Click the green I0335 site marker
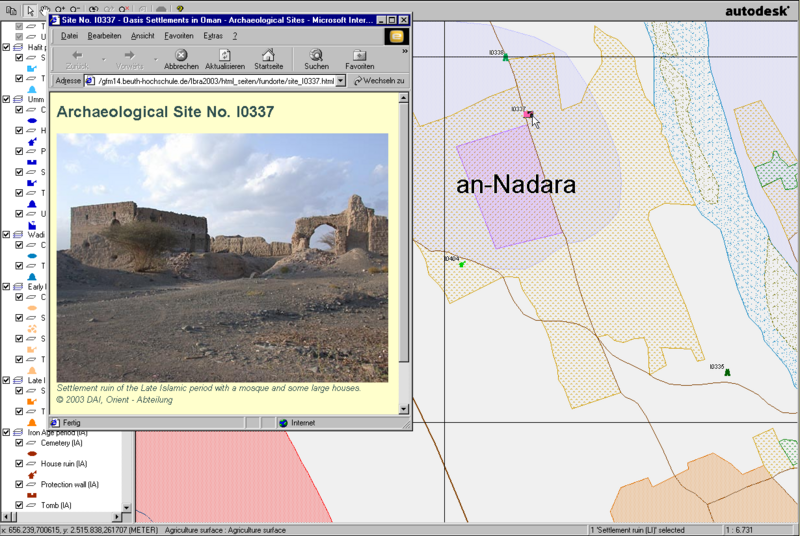800x536 pixels. (x=727, y=373)
